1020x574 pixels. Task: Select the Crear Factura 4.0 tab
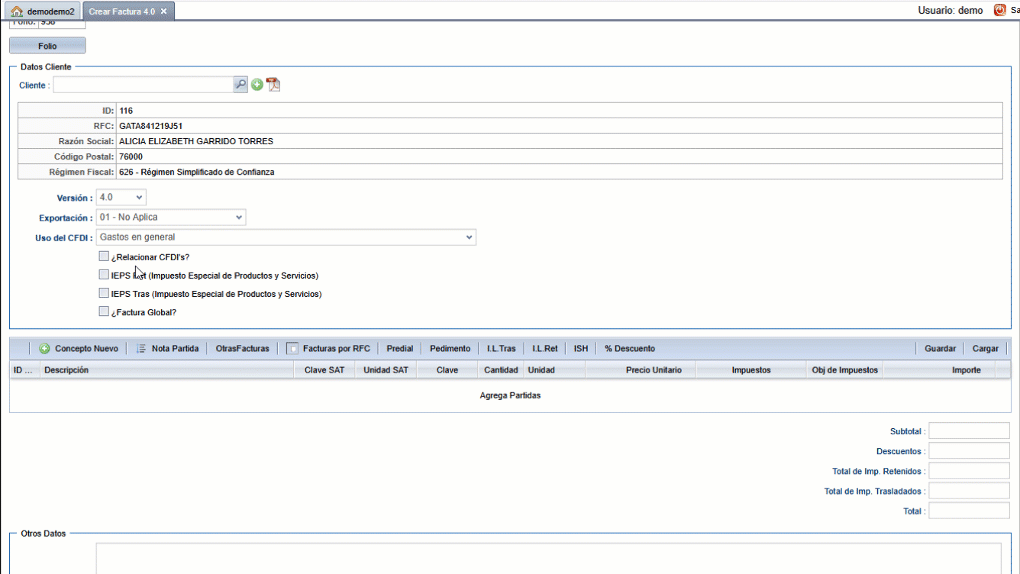point(121,11)
